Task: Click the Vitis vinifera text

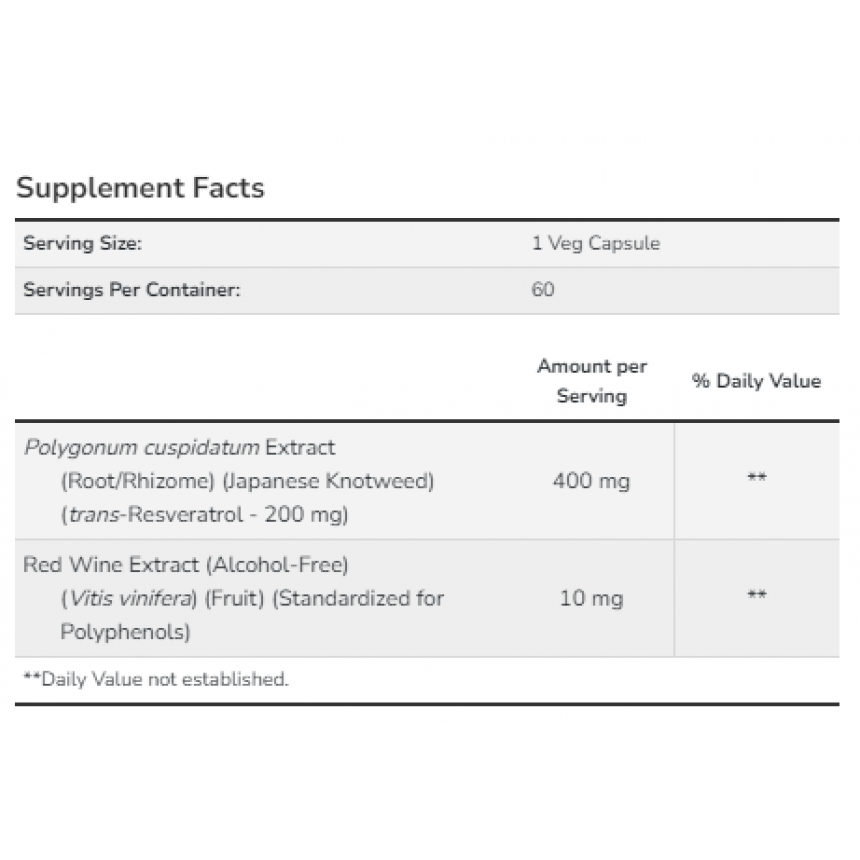Action: pyautogui.click(x=129, y=598)
